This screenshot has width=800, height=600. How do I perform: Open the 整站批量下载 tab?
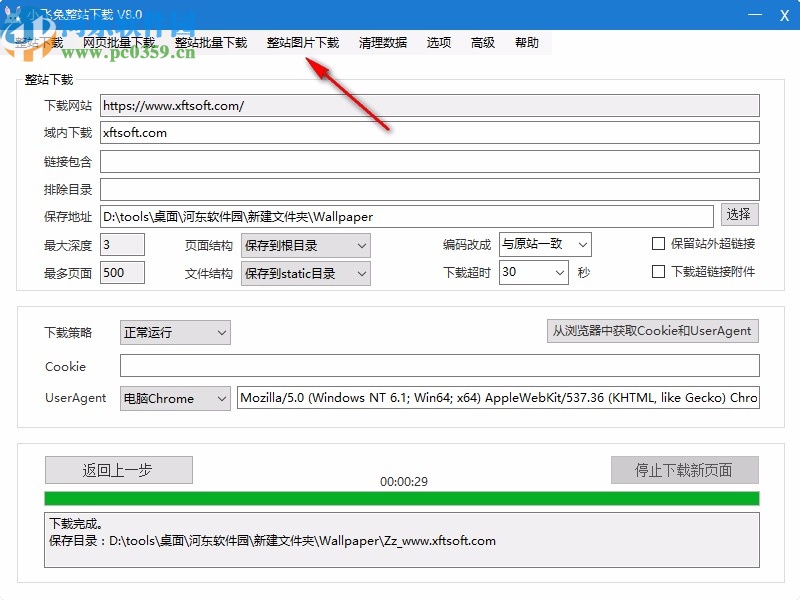(213, 42)
